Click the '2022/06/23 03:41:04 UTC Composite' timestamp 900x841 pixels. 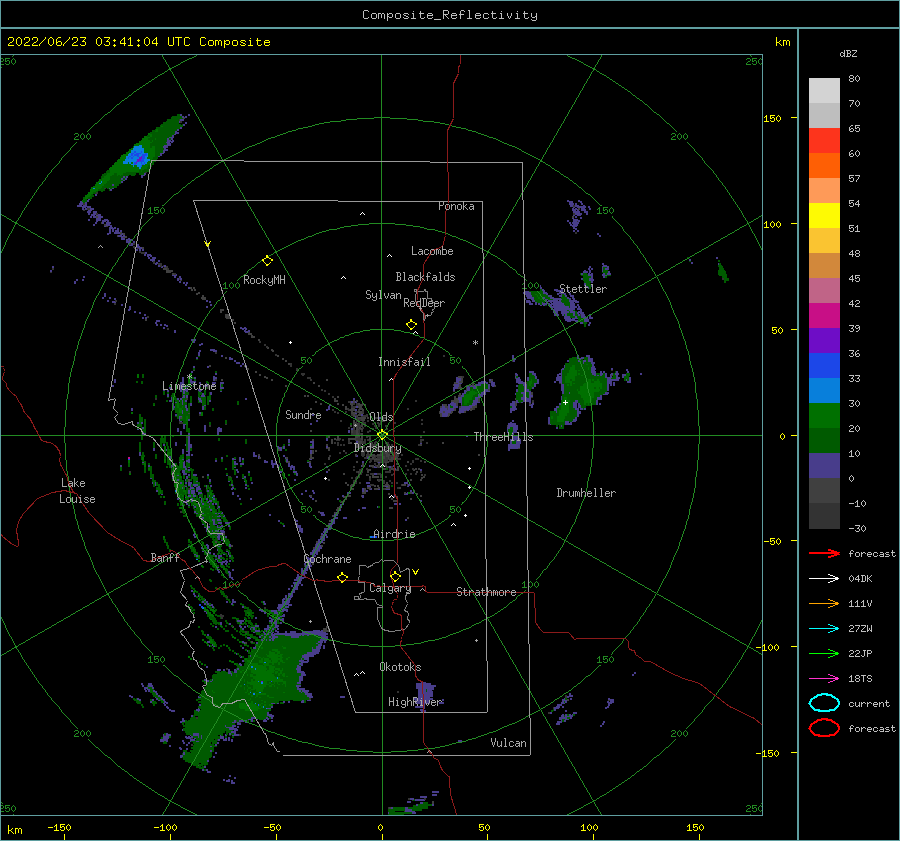[x=138, y=42]
